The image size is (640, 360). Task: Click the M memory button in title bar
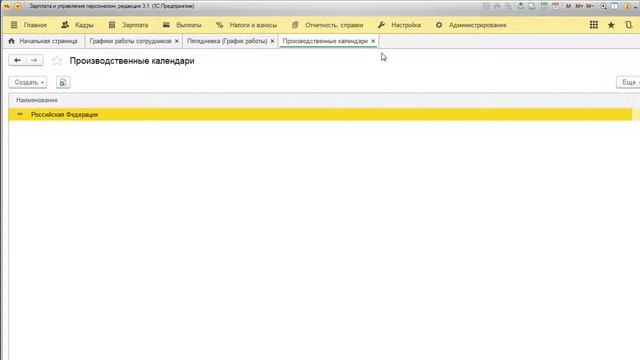click(569, 6)
